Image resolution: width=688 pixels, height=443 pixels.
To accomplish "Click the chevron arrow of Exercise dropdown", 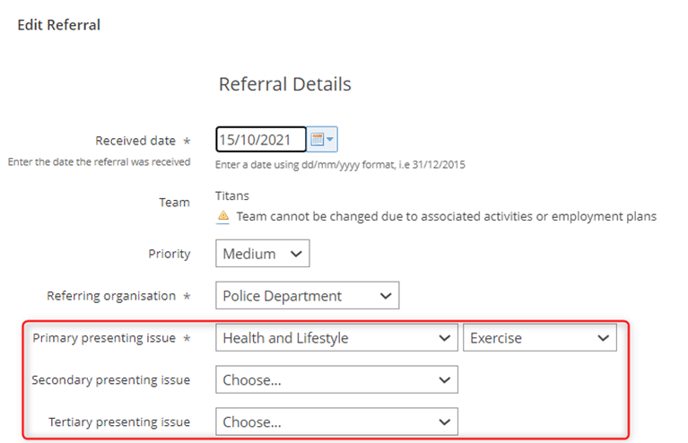I will click(x=603, y=338).
